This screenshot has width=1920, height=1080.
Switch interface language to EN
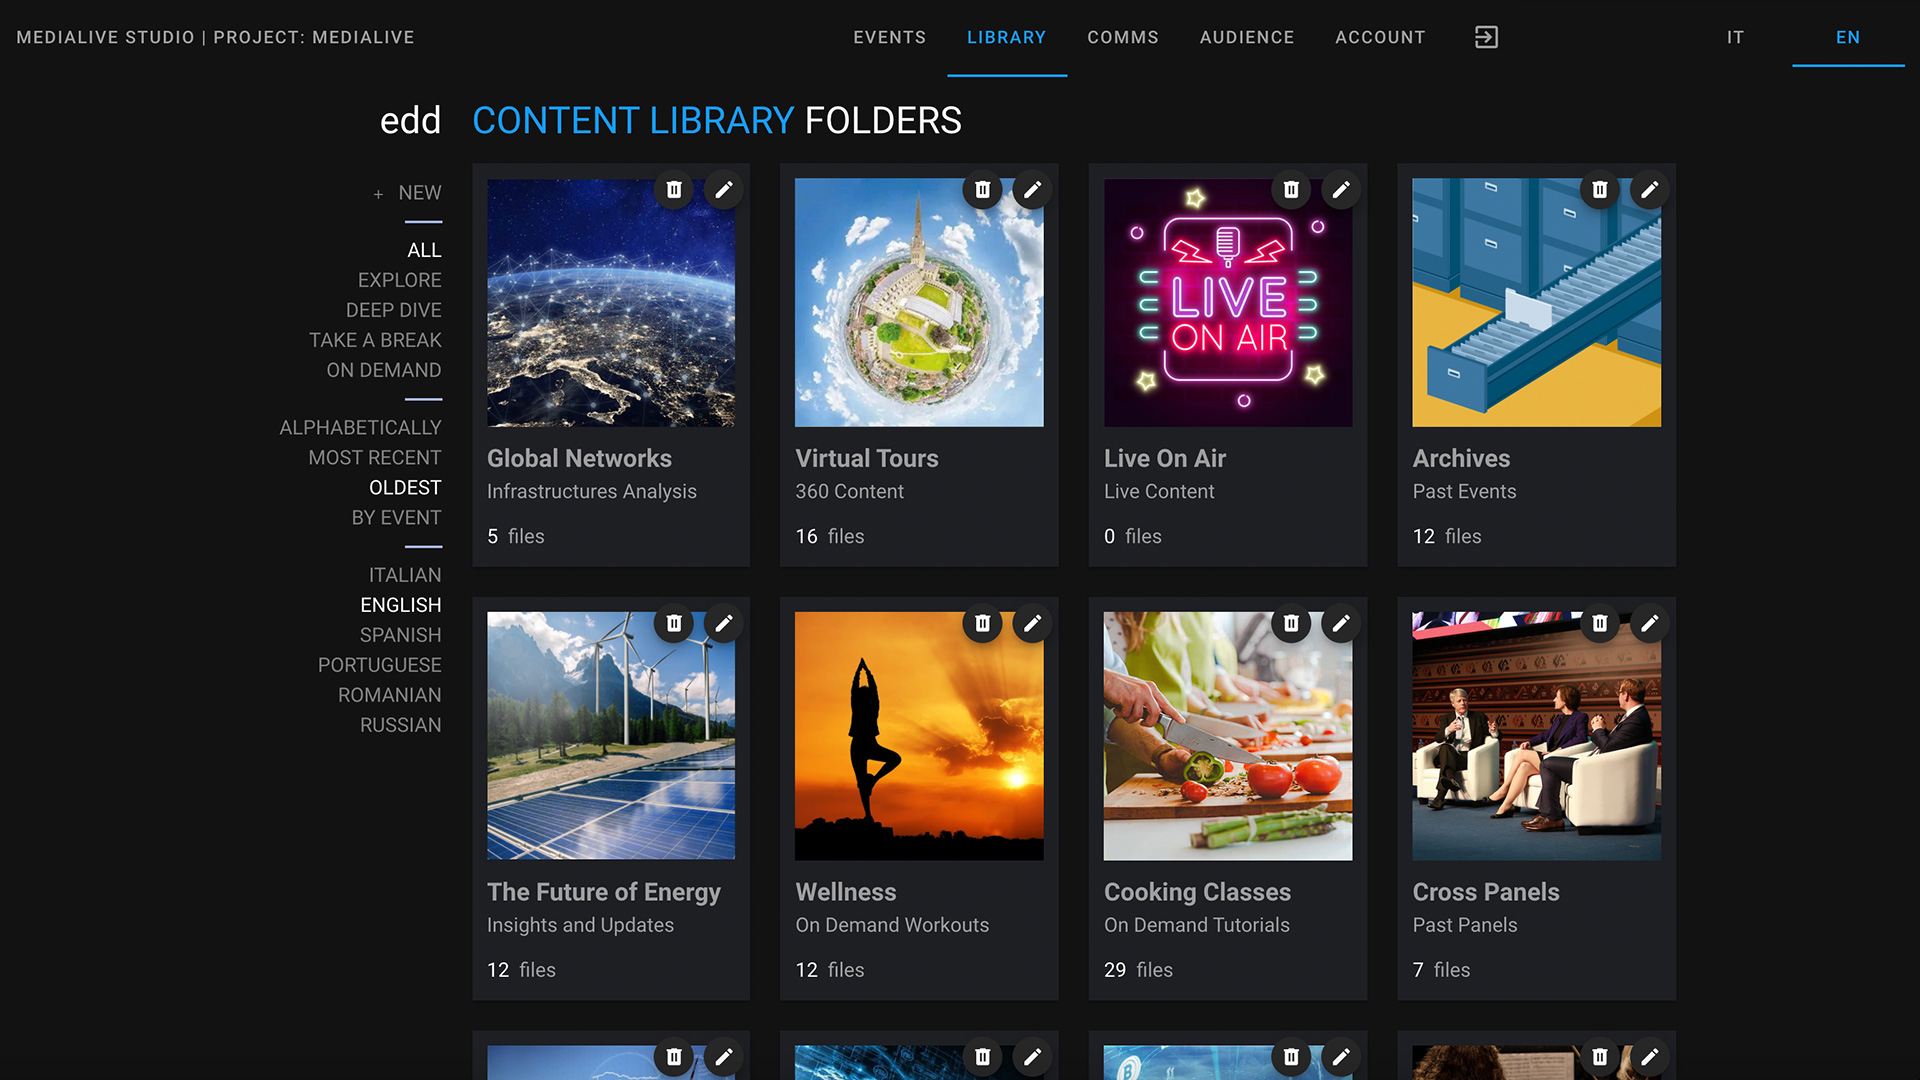tap(1848, 37)
